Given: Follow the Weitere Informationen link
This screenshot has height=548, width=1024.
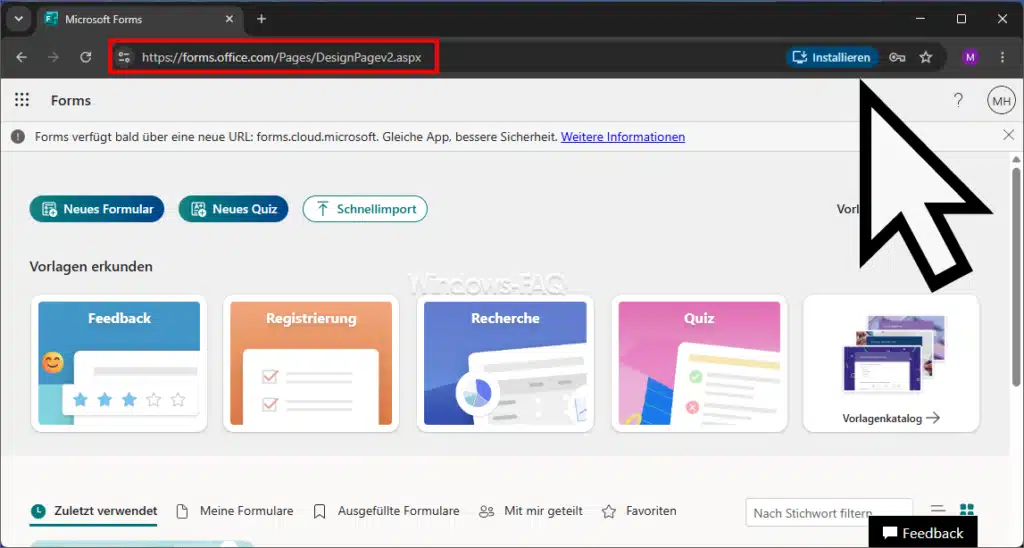Looking at the screenshot, I should click(x=623, y=137).
